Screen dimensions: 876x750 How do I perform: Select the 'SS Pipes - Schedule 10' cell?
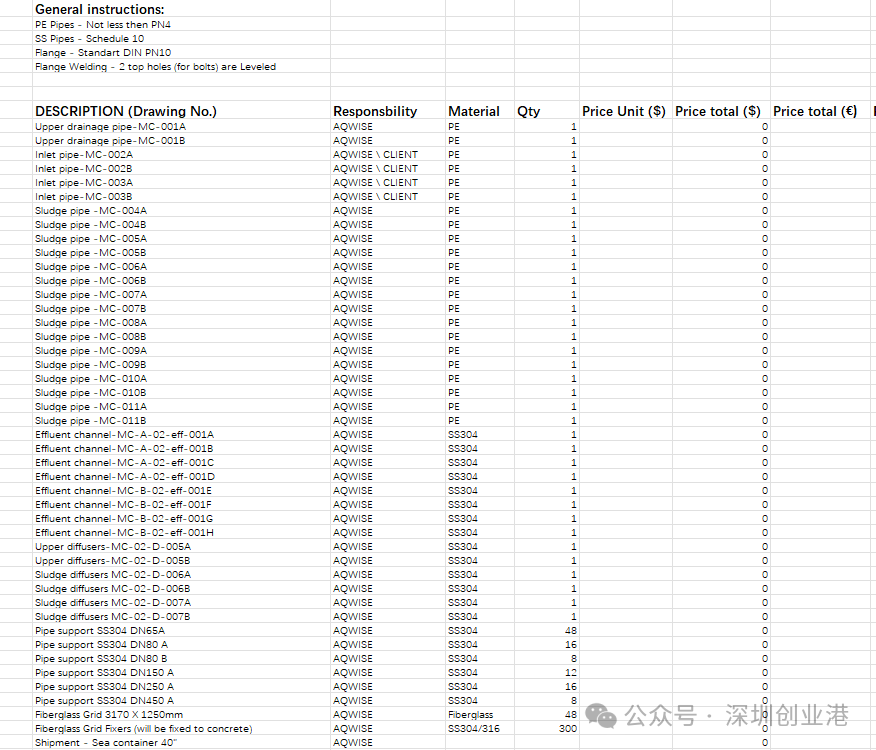tap(181, 38)
